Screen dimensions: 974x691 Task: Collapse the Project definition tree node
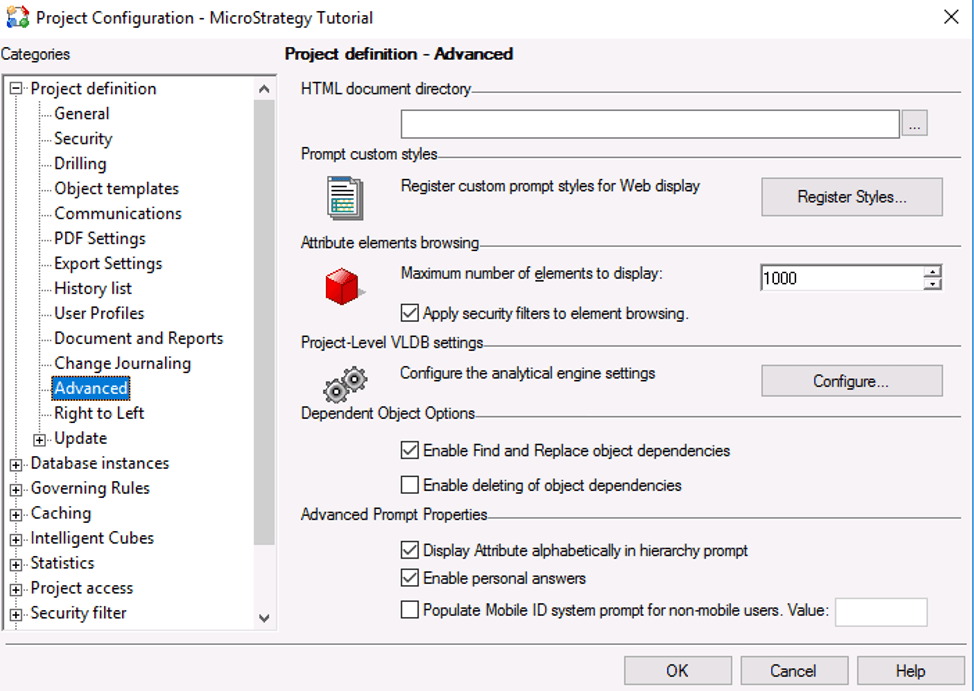[x=16, y=89]
